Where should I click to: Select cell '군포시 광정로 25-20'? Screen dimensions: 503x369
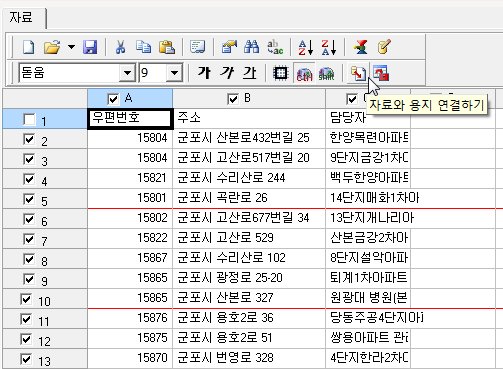[x=249, y=278]
